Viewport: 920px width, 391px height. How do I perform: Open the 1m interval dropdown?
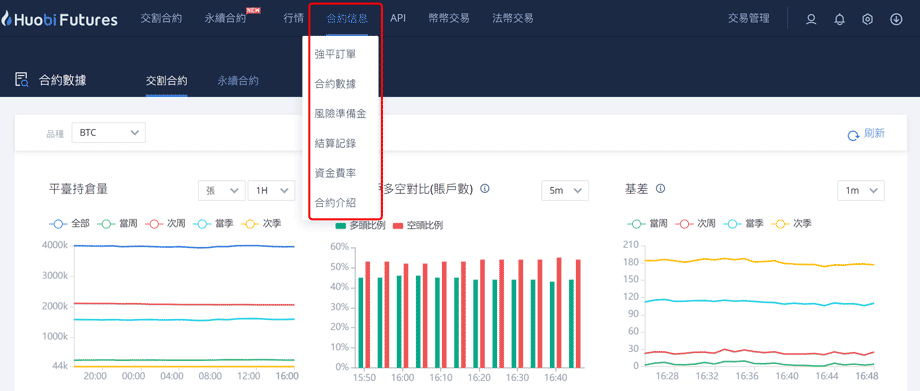[x=861, y=190]
